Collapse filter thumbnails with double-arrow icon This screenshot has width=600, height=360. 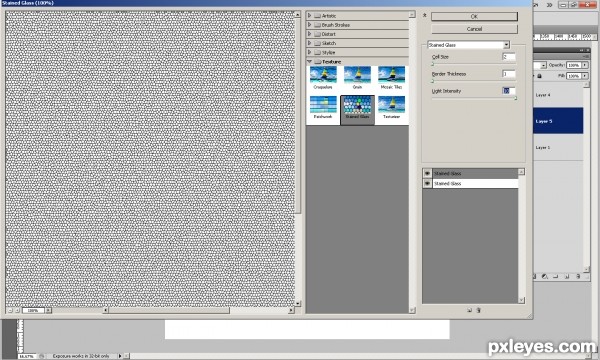[x=424, y=16]
